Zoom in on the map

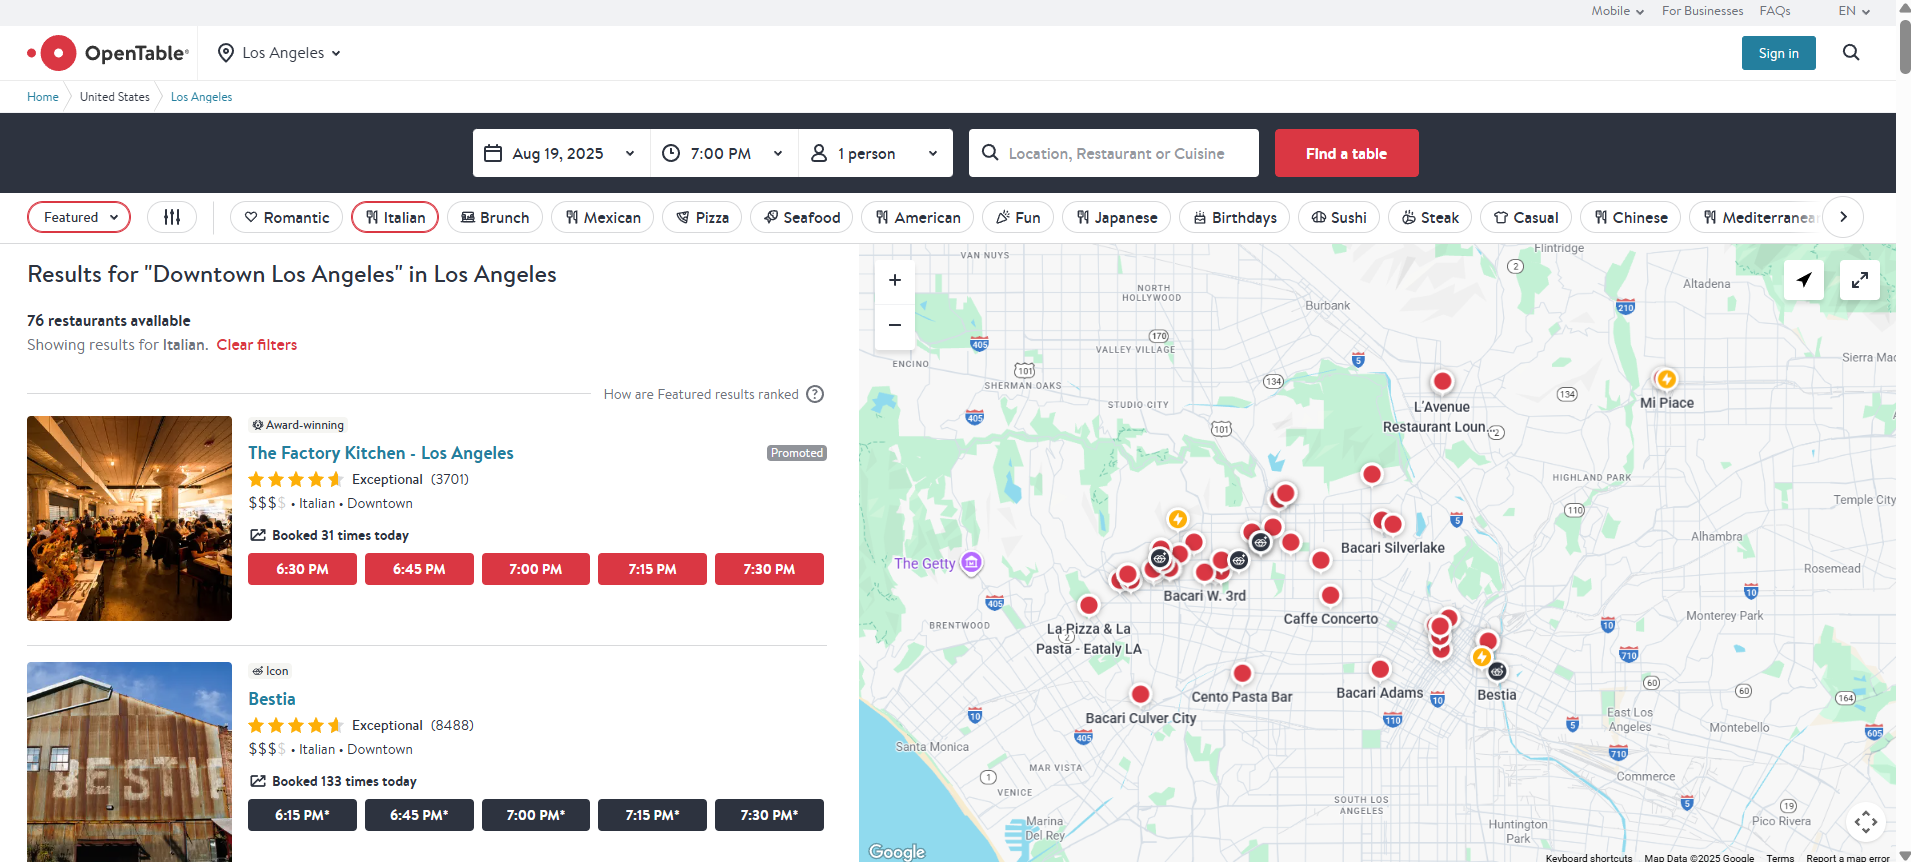pyautogui.click(x=894, y=280)
